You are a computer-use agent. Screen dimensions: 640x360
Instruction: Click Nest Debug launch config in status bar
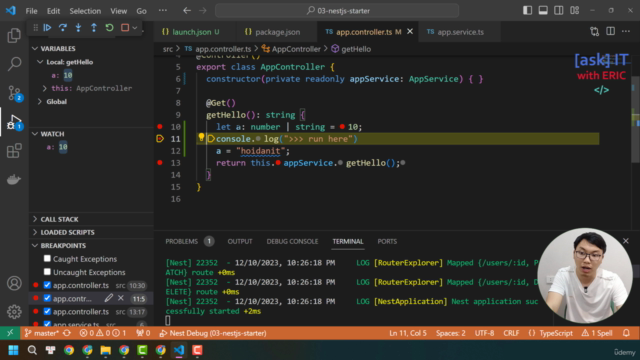pyautogui.click(x=213, y=333)
